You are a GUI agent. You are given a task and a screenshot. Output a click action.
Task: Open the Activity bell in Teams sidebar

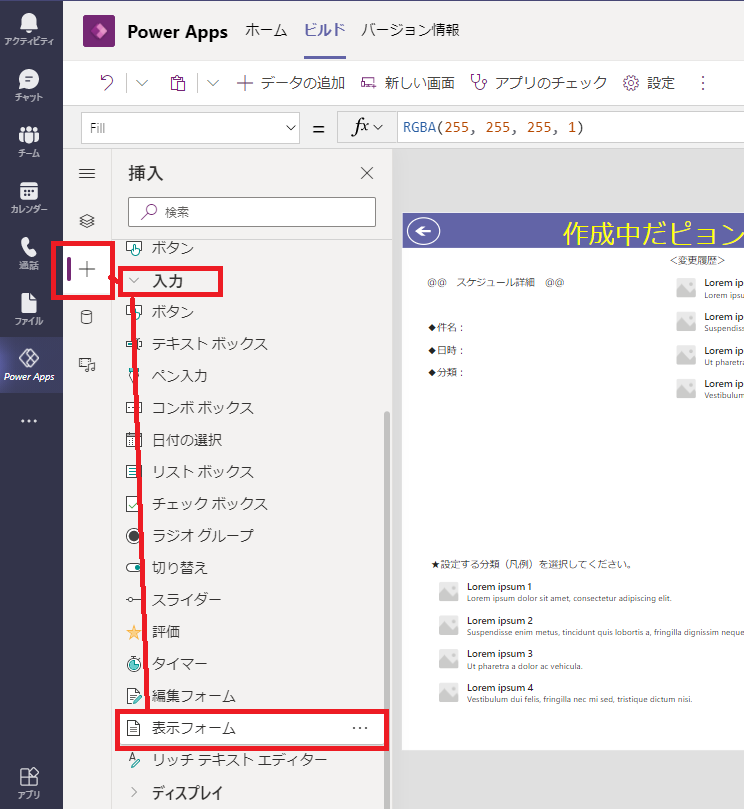coord(29,29)
